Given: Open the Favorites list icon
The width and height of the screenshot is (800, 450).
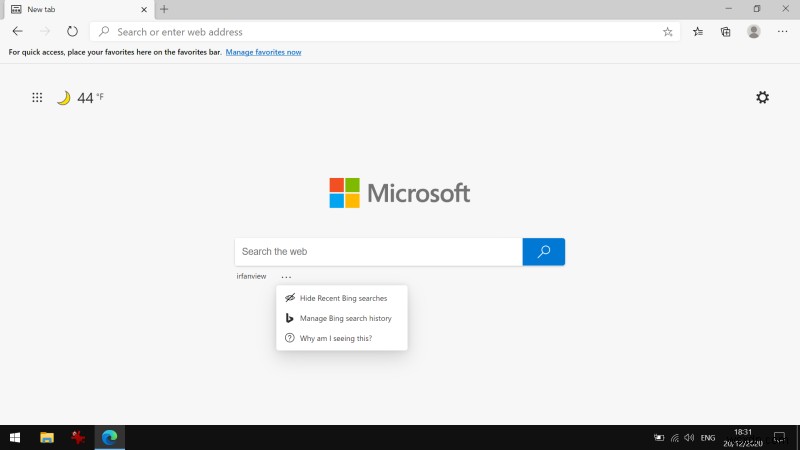Looking at the screenshot, I should 698,32.
